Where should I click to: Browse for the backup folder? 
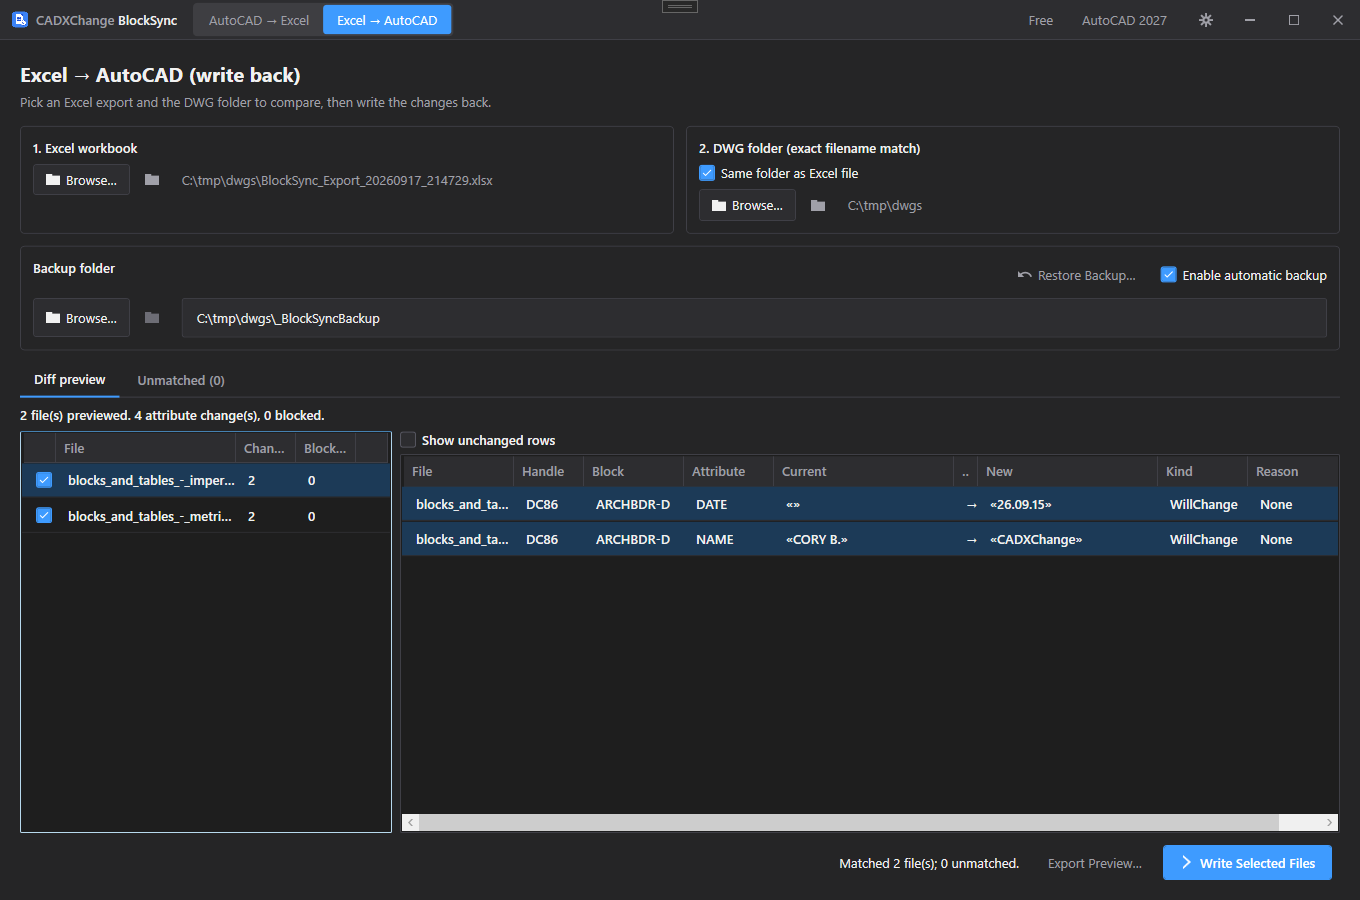81,318
